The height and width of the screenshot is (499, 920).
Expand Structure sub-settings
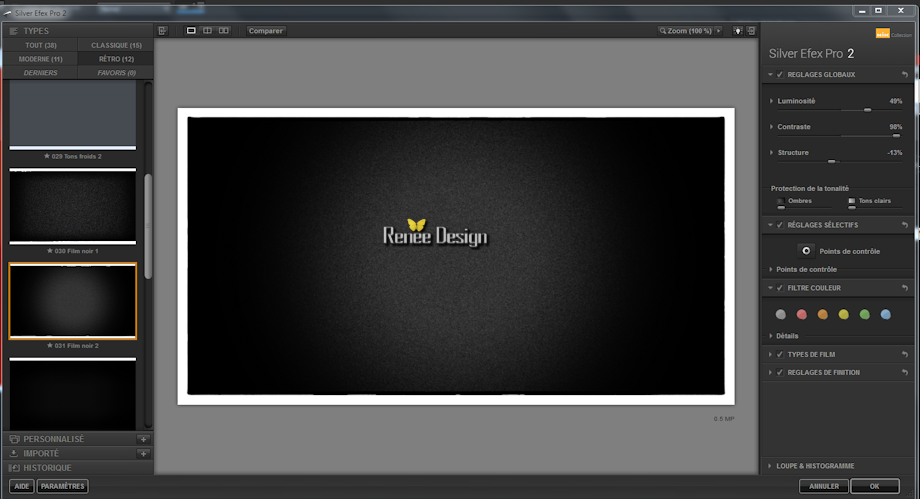tap(771, 153)
